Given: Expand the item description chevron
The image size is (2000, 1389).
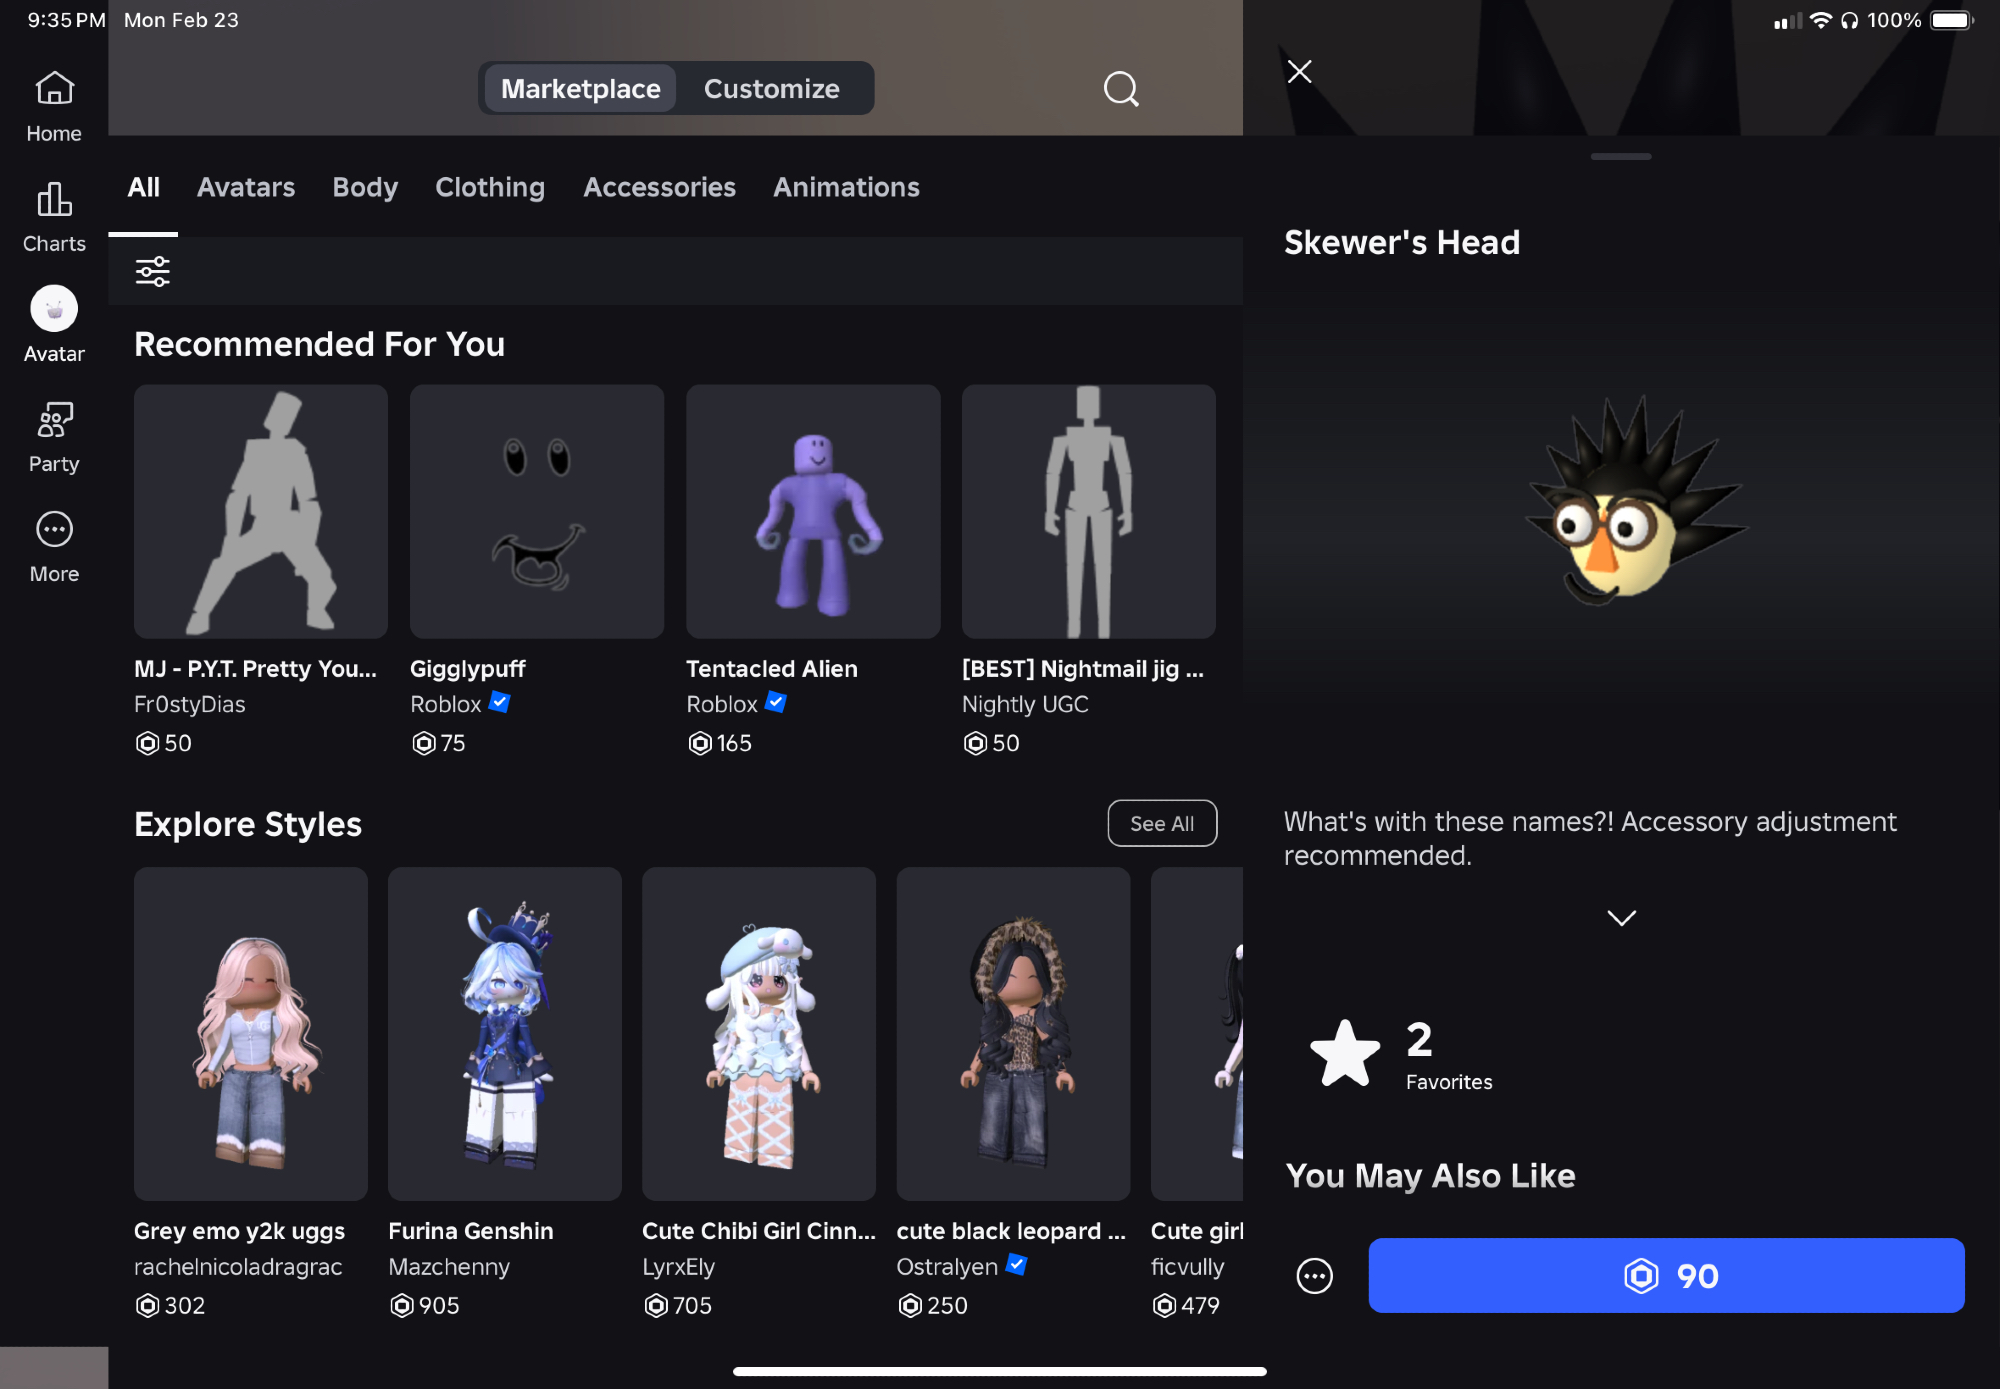Looking at the screenshot, I should pyautogui.click(x=1621, y=918).
